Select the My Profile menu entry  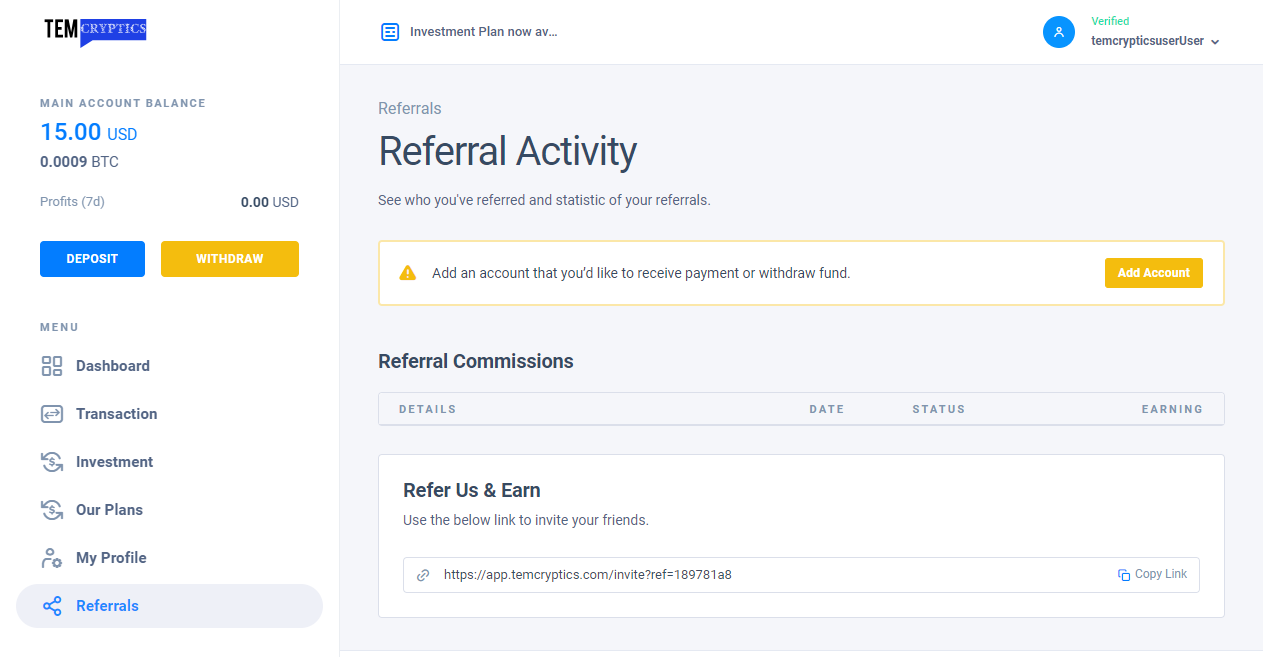pos(111,558)
